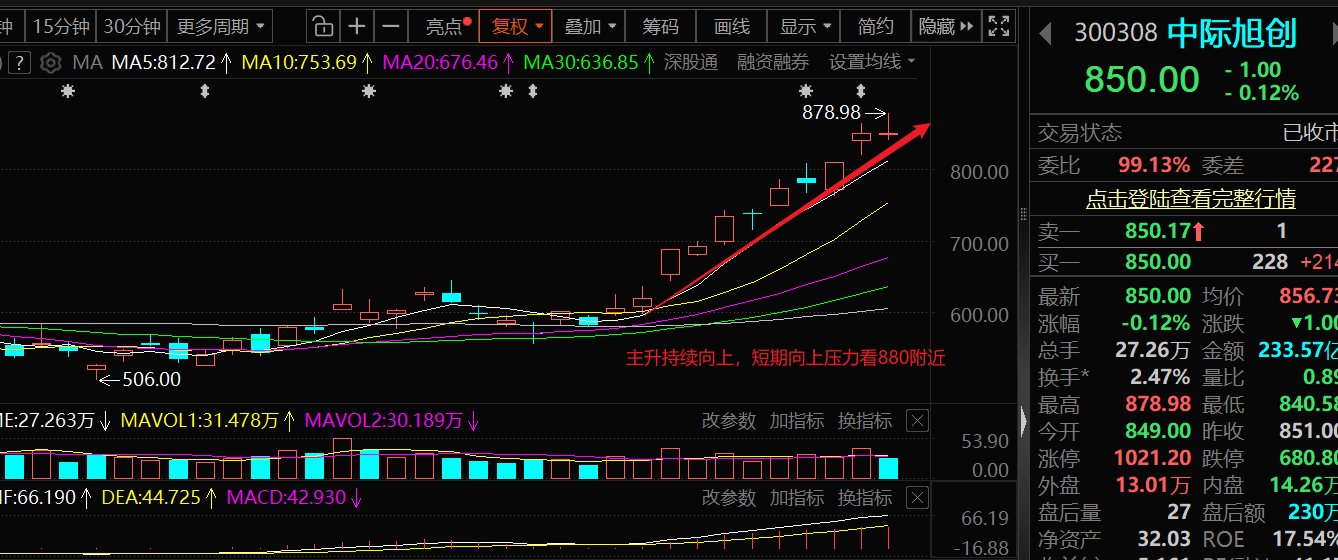Click the stock name 中际旭创
Screen dimensions: 1338x560
[1231, 33]
